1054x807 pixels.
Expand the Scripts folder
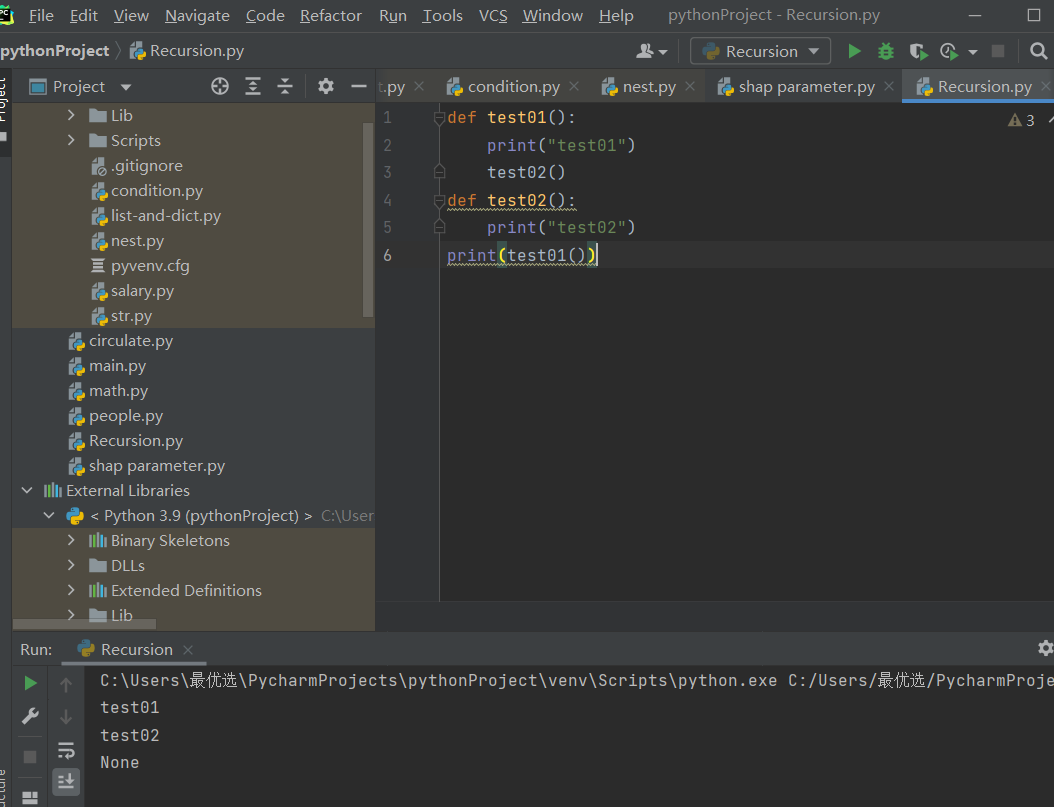[x=71, y=140]
